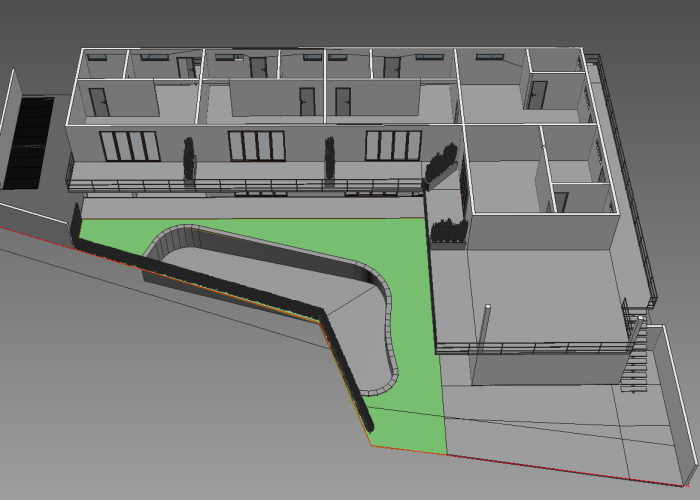
Task: Select the black striped ramp at far left
Action: tap(29, 142)
